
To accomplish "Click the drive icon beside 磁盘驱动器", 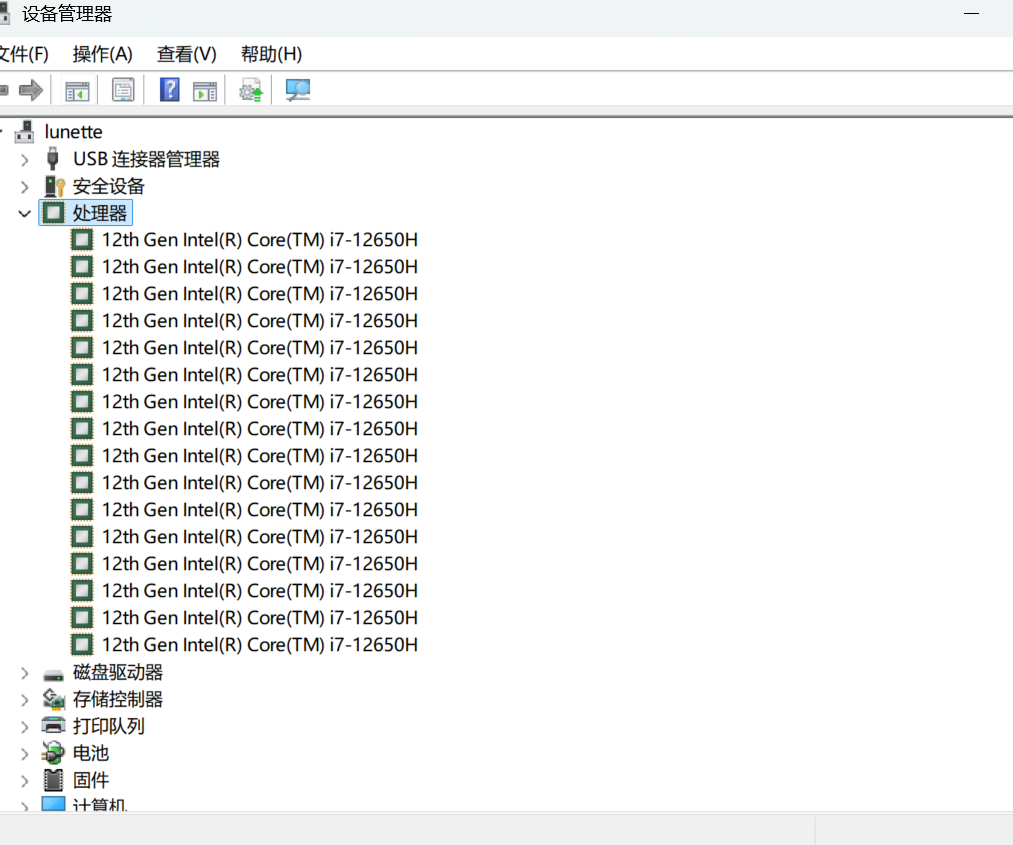I will click(53, 675).
